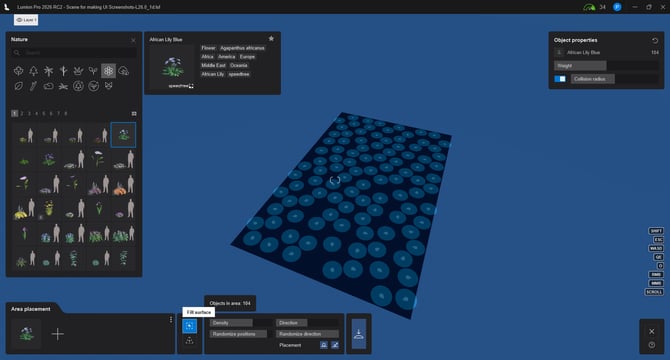This screenshot has width=670, height=360.
Task: Select the grass tuft category icon
Action: coord(78,71)
